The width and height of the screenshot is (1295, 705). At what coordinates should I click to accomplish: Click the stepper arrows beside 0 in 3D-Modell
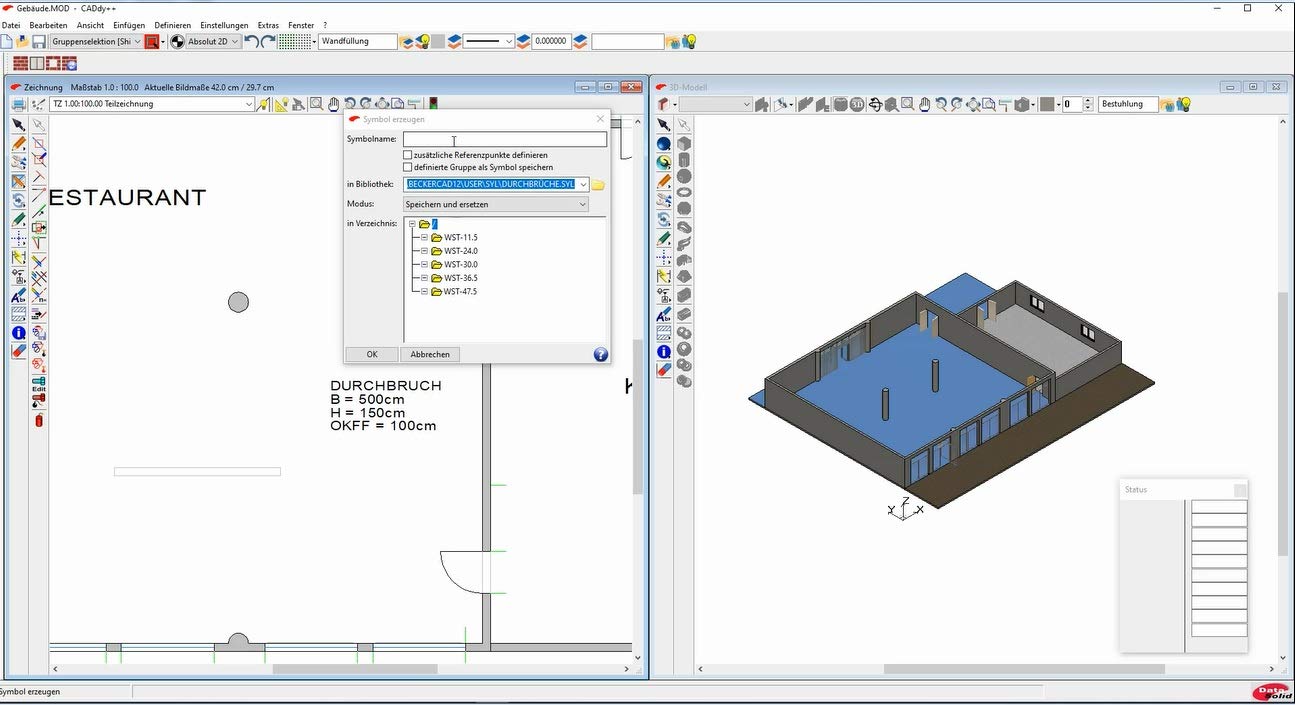pyautogui.click(x=1088, y=104)
